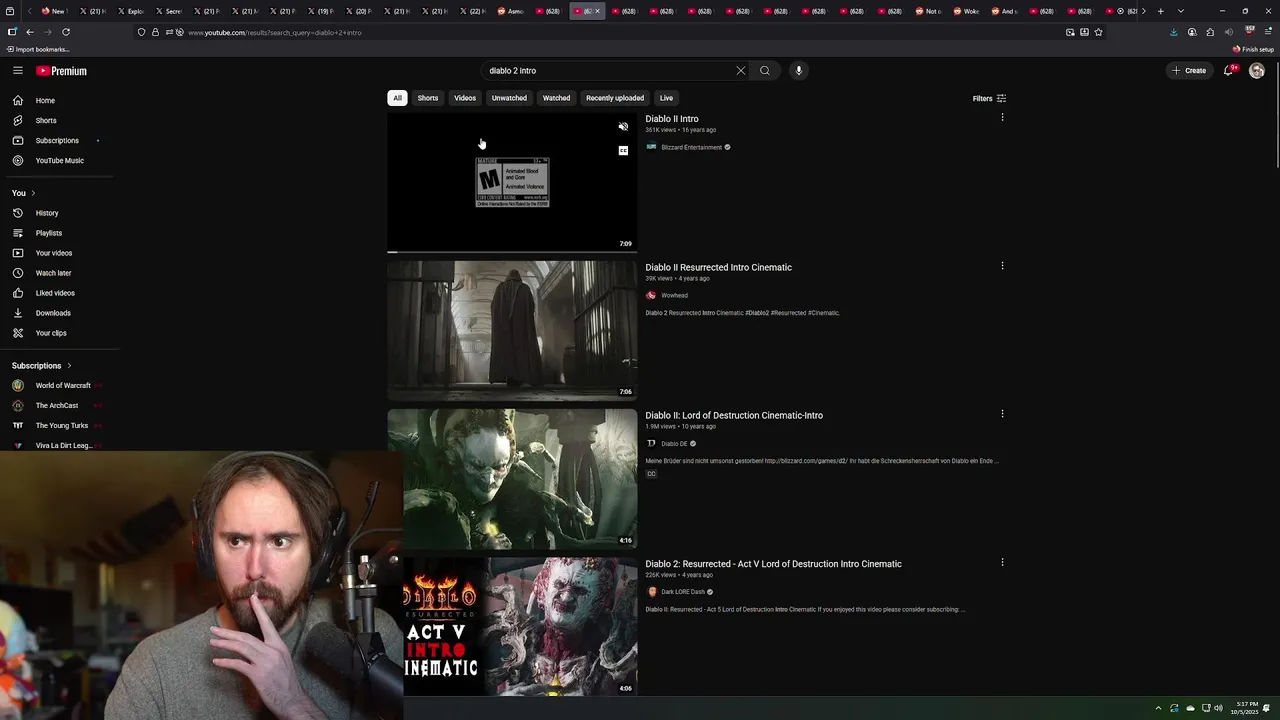Bookmark this page with the star icon
The image size is (1280, 720).
pos(1098,32)
